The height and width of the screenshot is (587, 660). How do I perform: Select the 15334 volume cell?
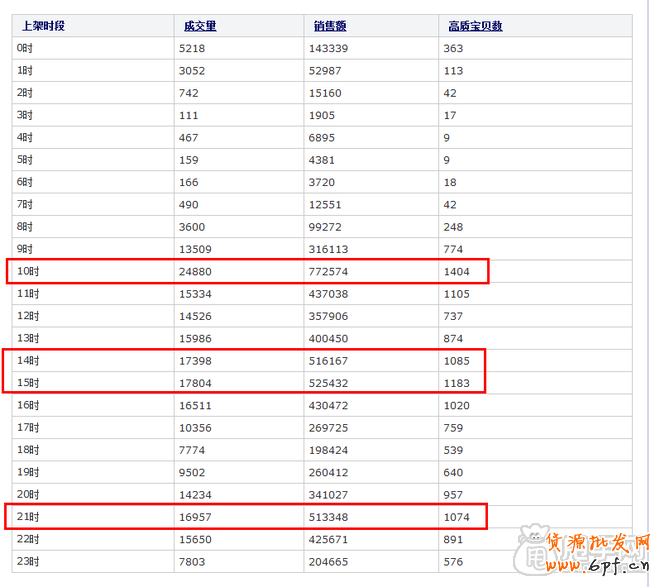196,293
